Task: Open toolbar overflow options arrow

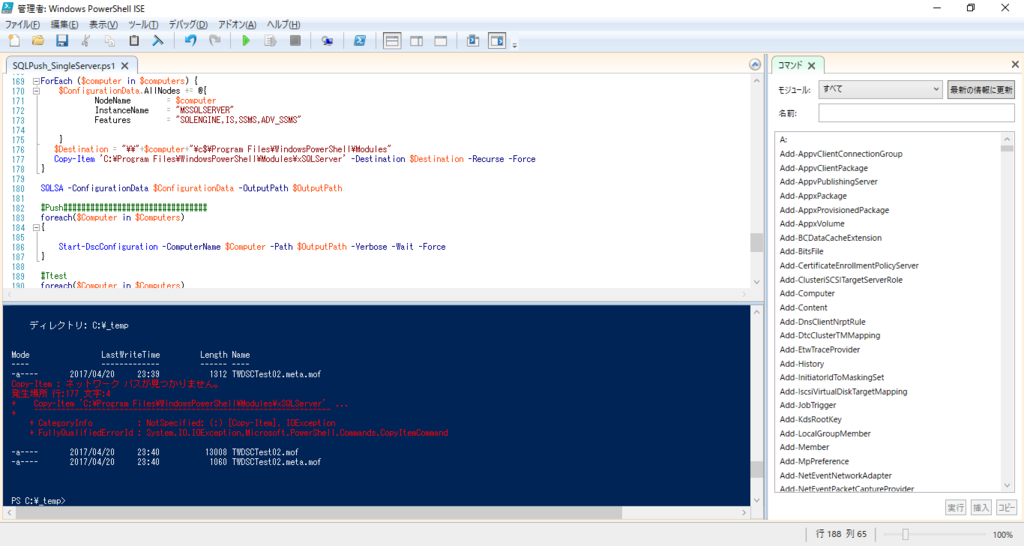Action: pyautogui.click(x=515, y=45)
